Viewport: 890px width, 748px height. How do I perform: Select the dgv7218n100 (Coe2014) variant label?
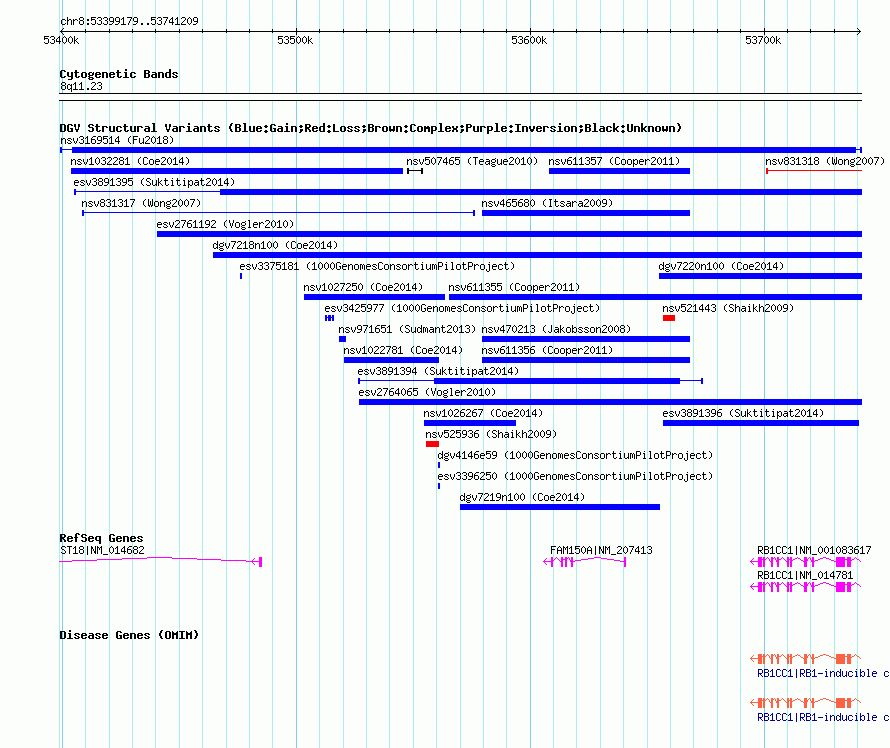click(275, 245)
